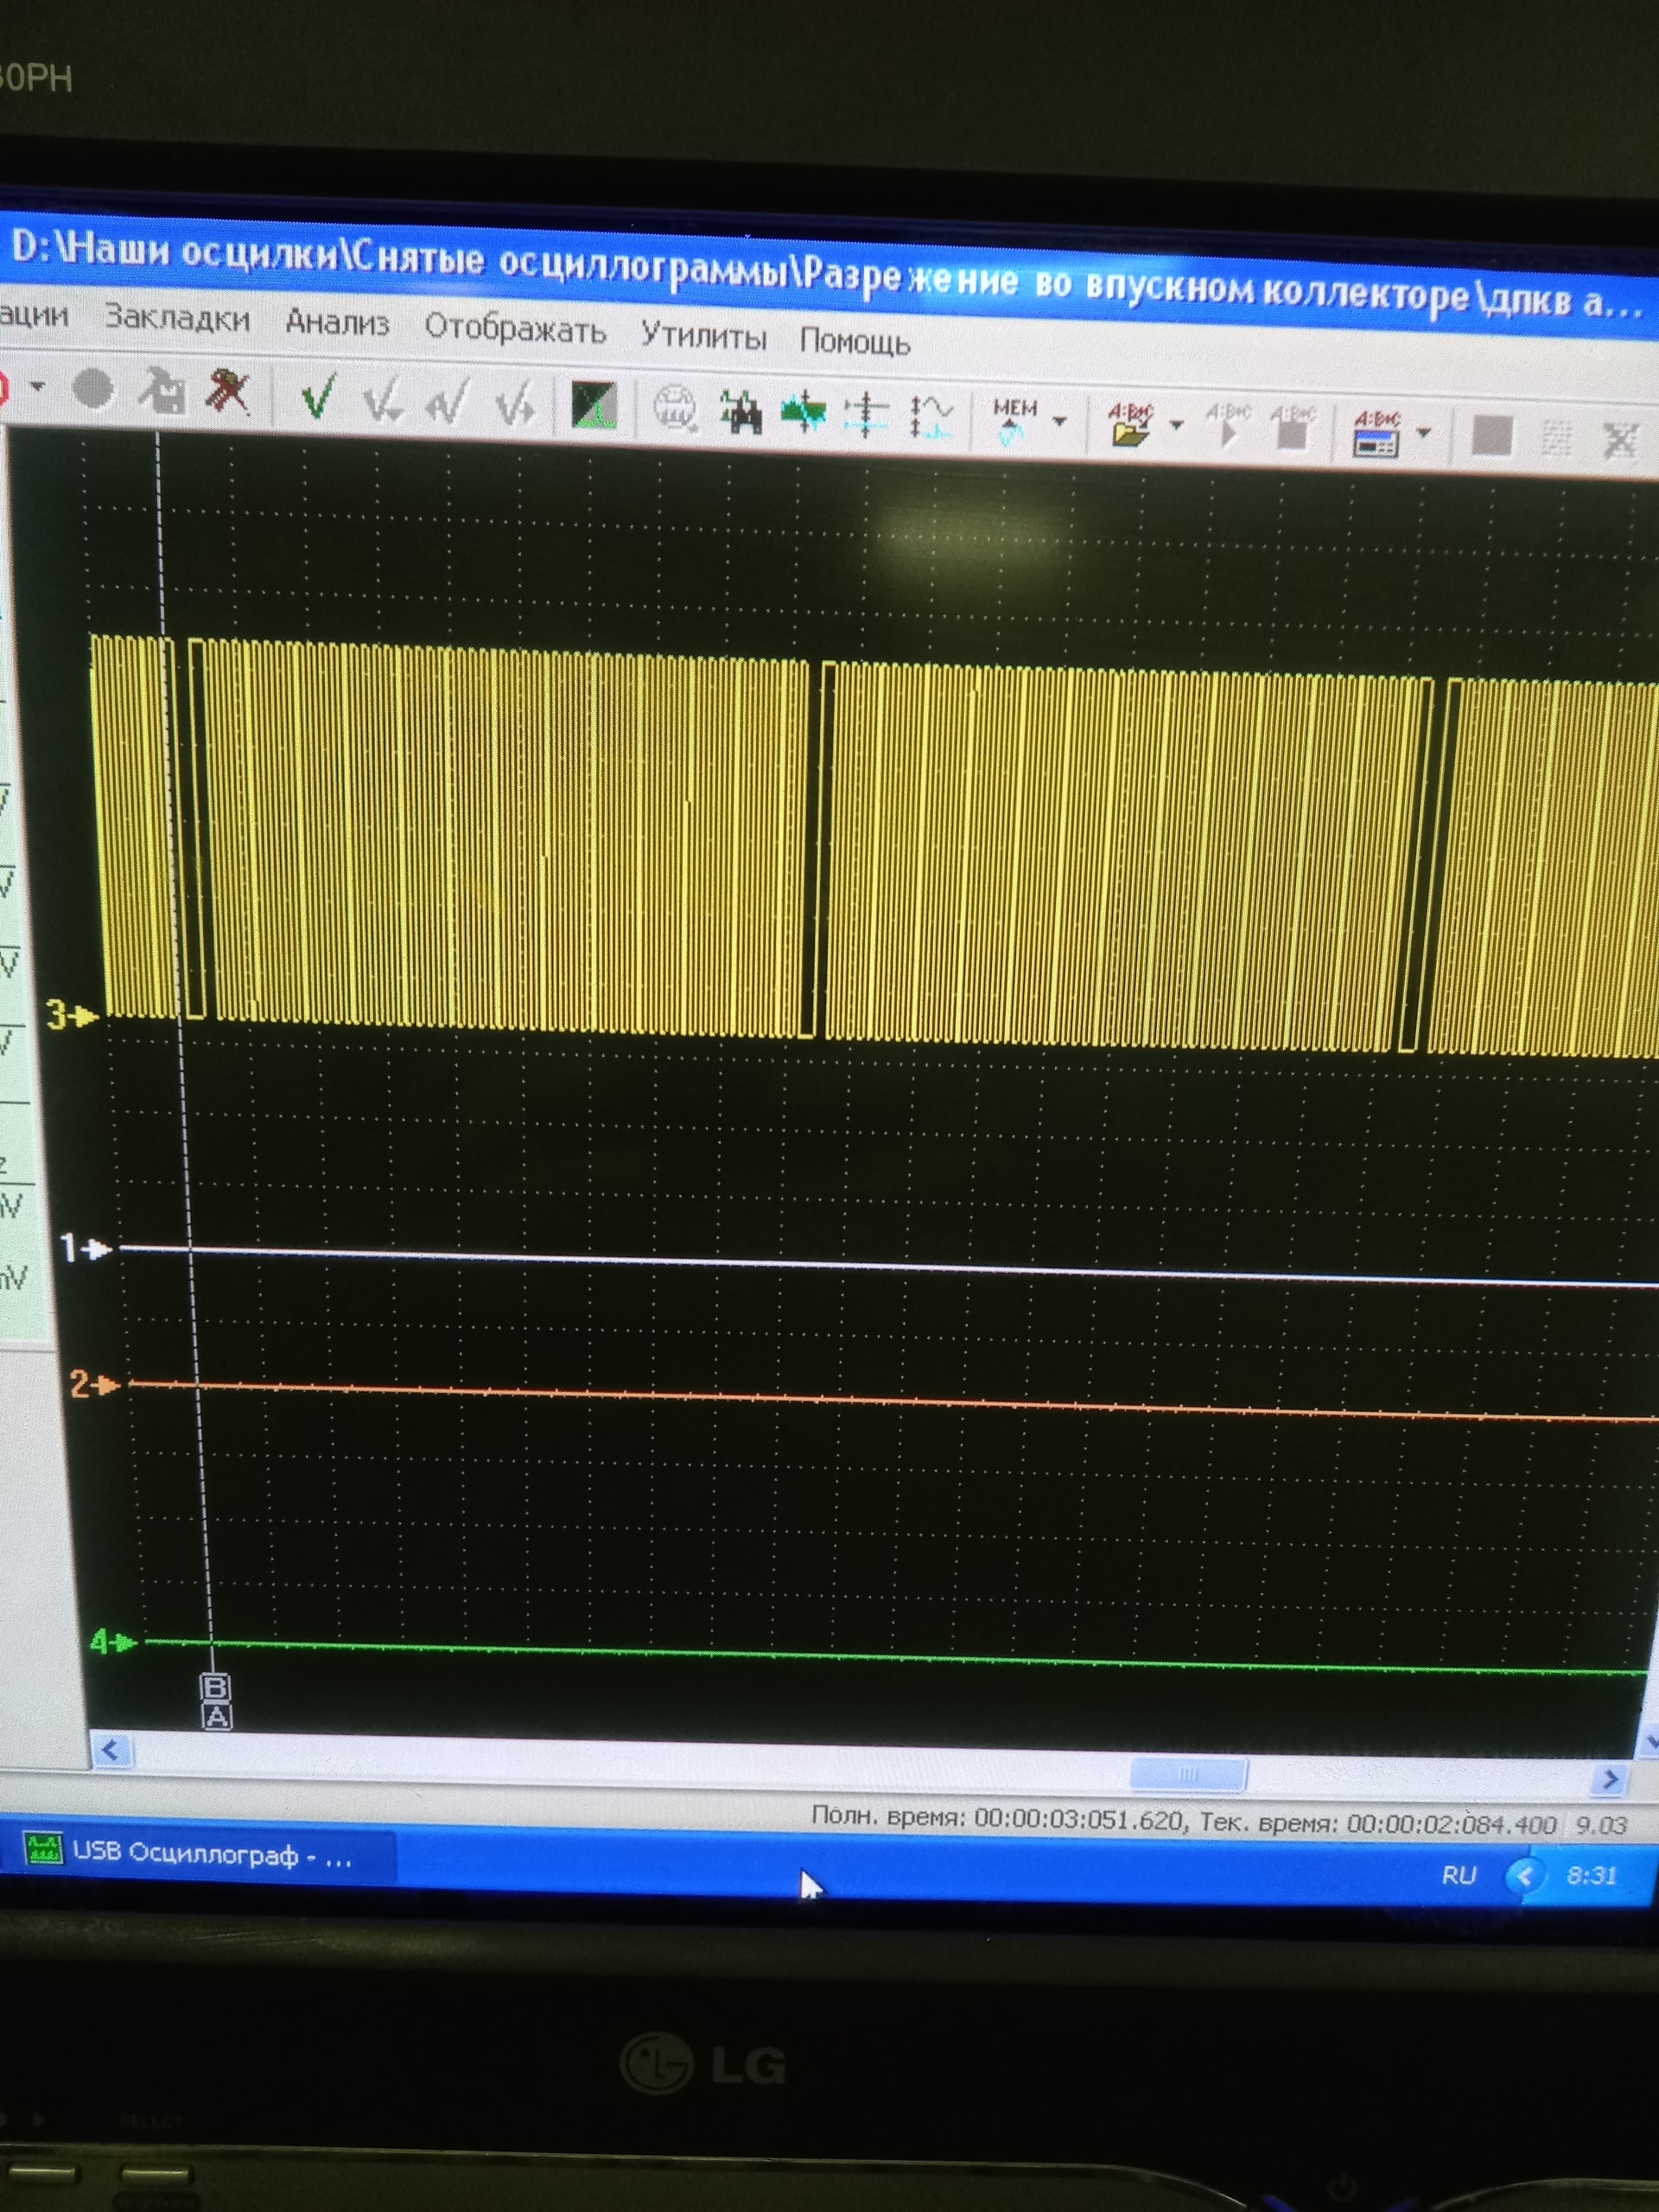
Task: Click the green waveform analysis icon
Action: (x=804, y=412)
